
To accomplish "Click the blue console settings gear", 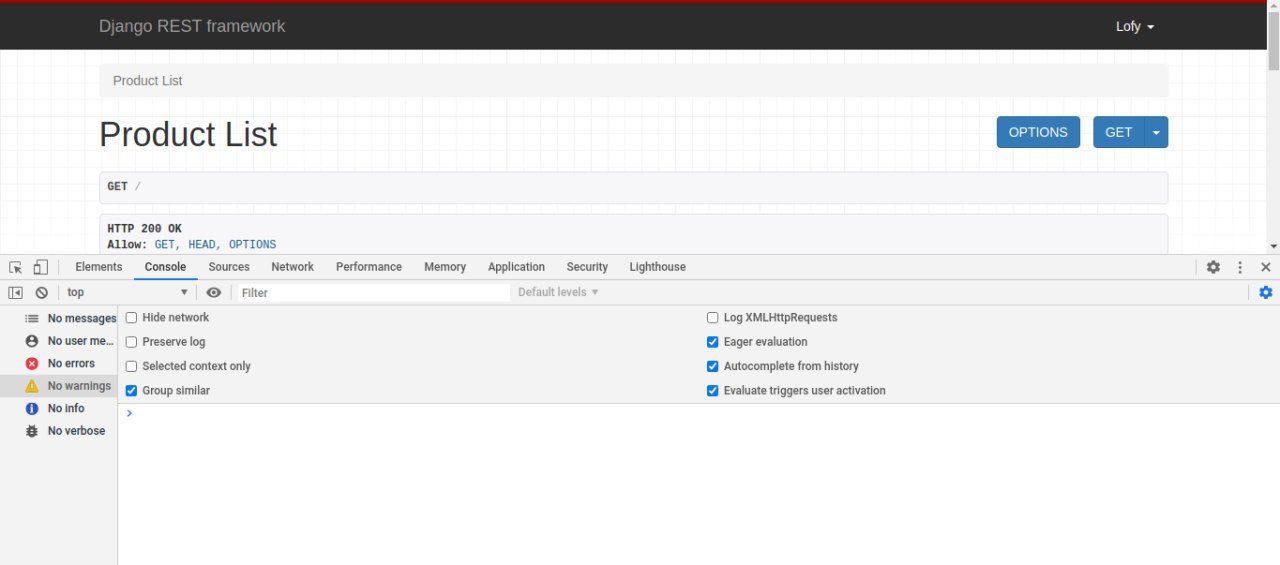I will [1266, 293].
